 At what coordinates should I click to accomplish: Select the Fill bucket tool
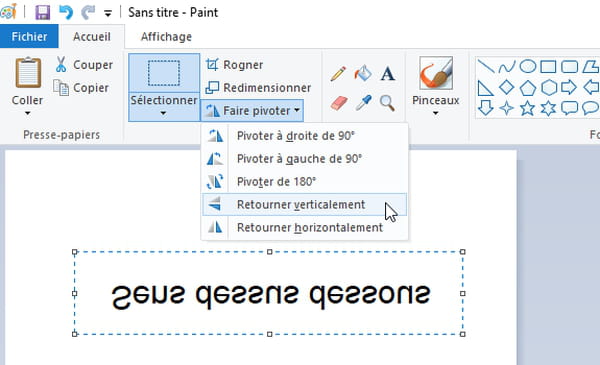(363, 73)
